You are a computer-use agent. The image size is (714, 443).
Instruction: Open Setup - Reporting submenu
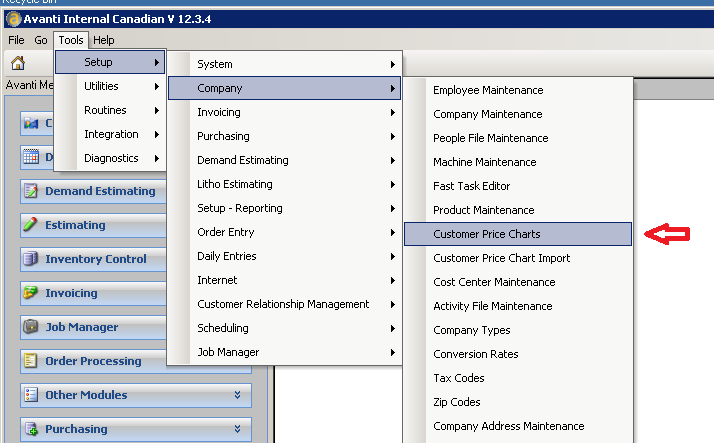tap(285, 208)
